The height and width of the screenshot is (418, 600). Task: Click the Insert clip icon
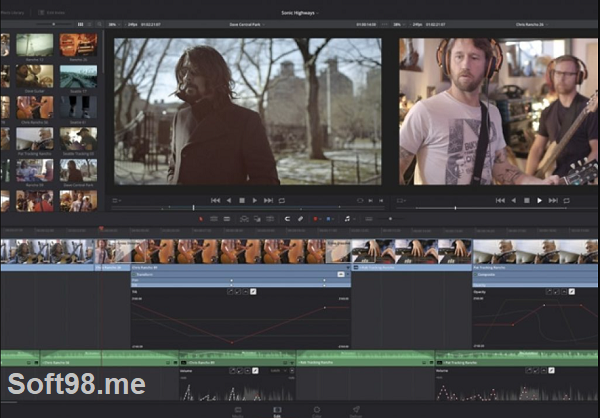pos(244,219)
